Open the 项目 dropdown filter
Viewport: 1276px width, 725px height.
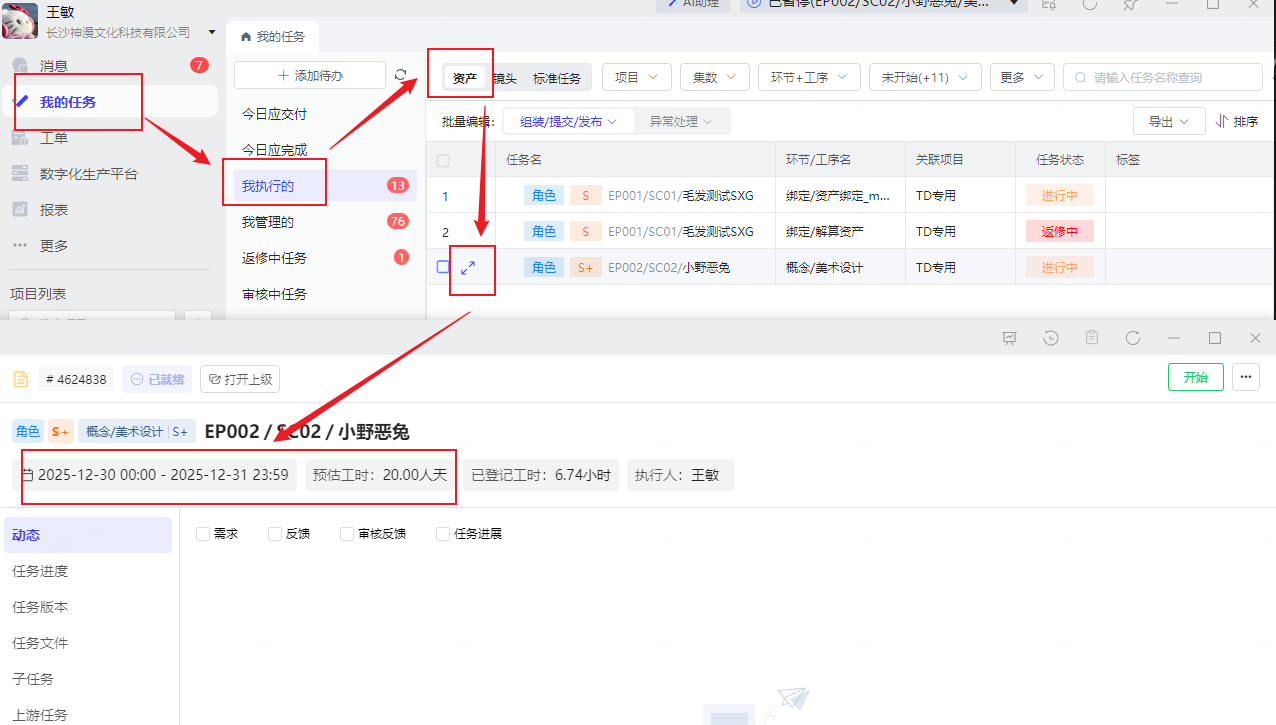(636, 76)
